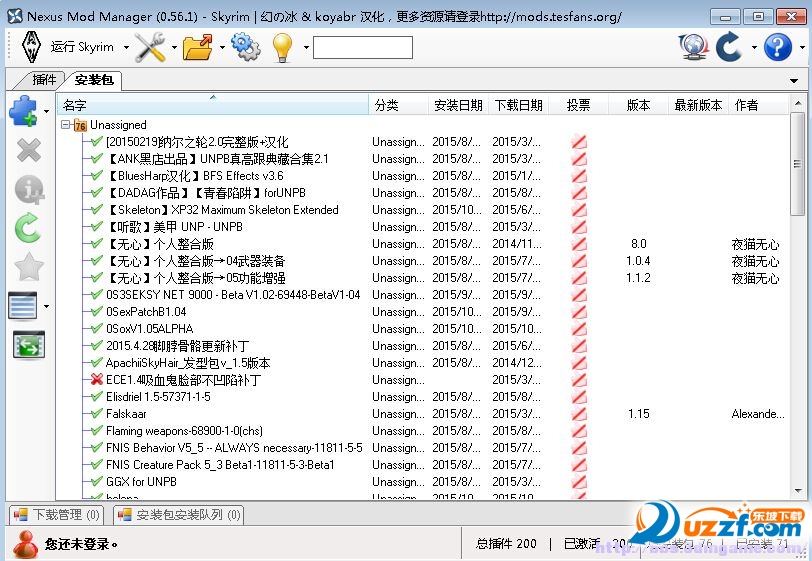Sort by the 安装日期 column header
The width and height of the screenshot is (812, 561).
(458, 105)
